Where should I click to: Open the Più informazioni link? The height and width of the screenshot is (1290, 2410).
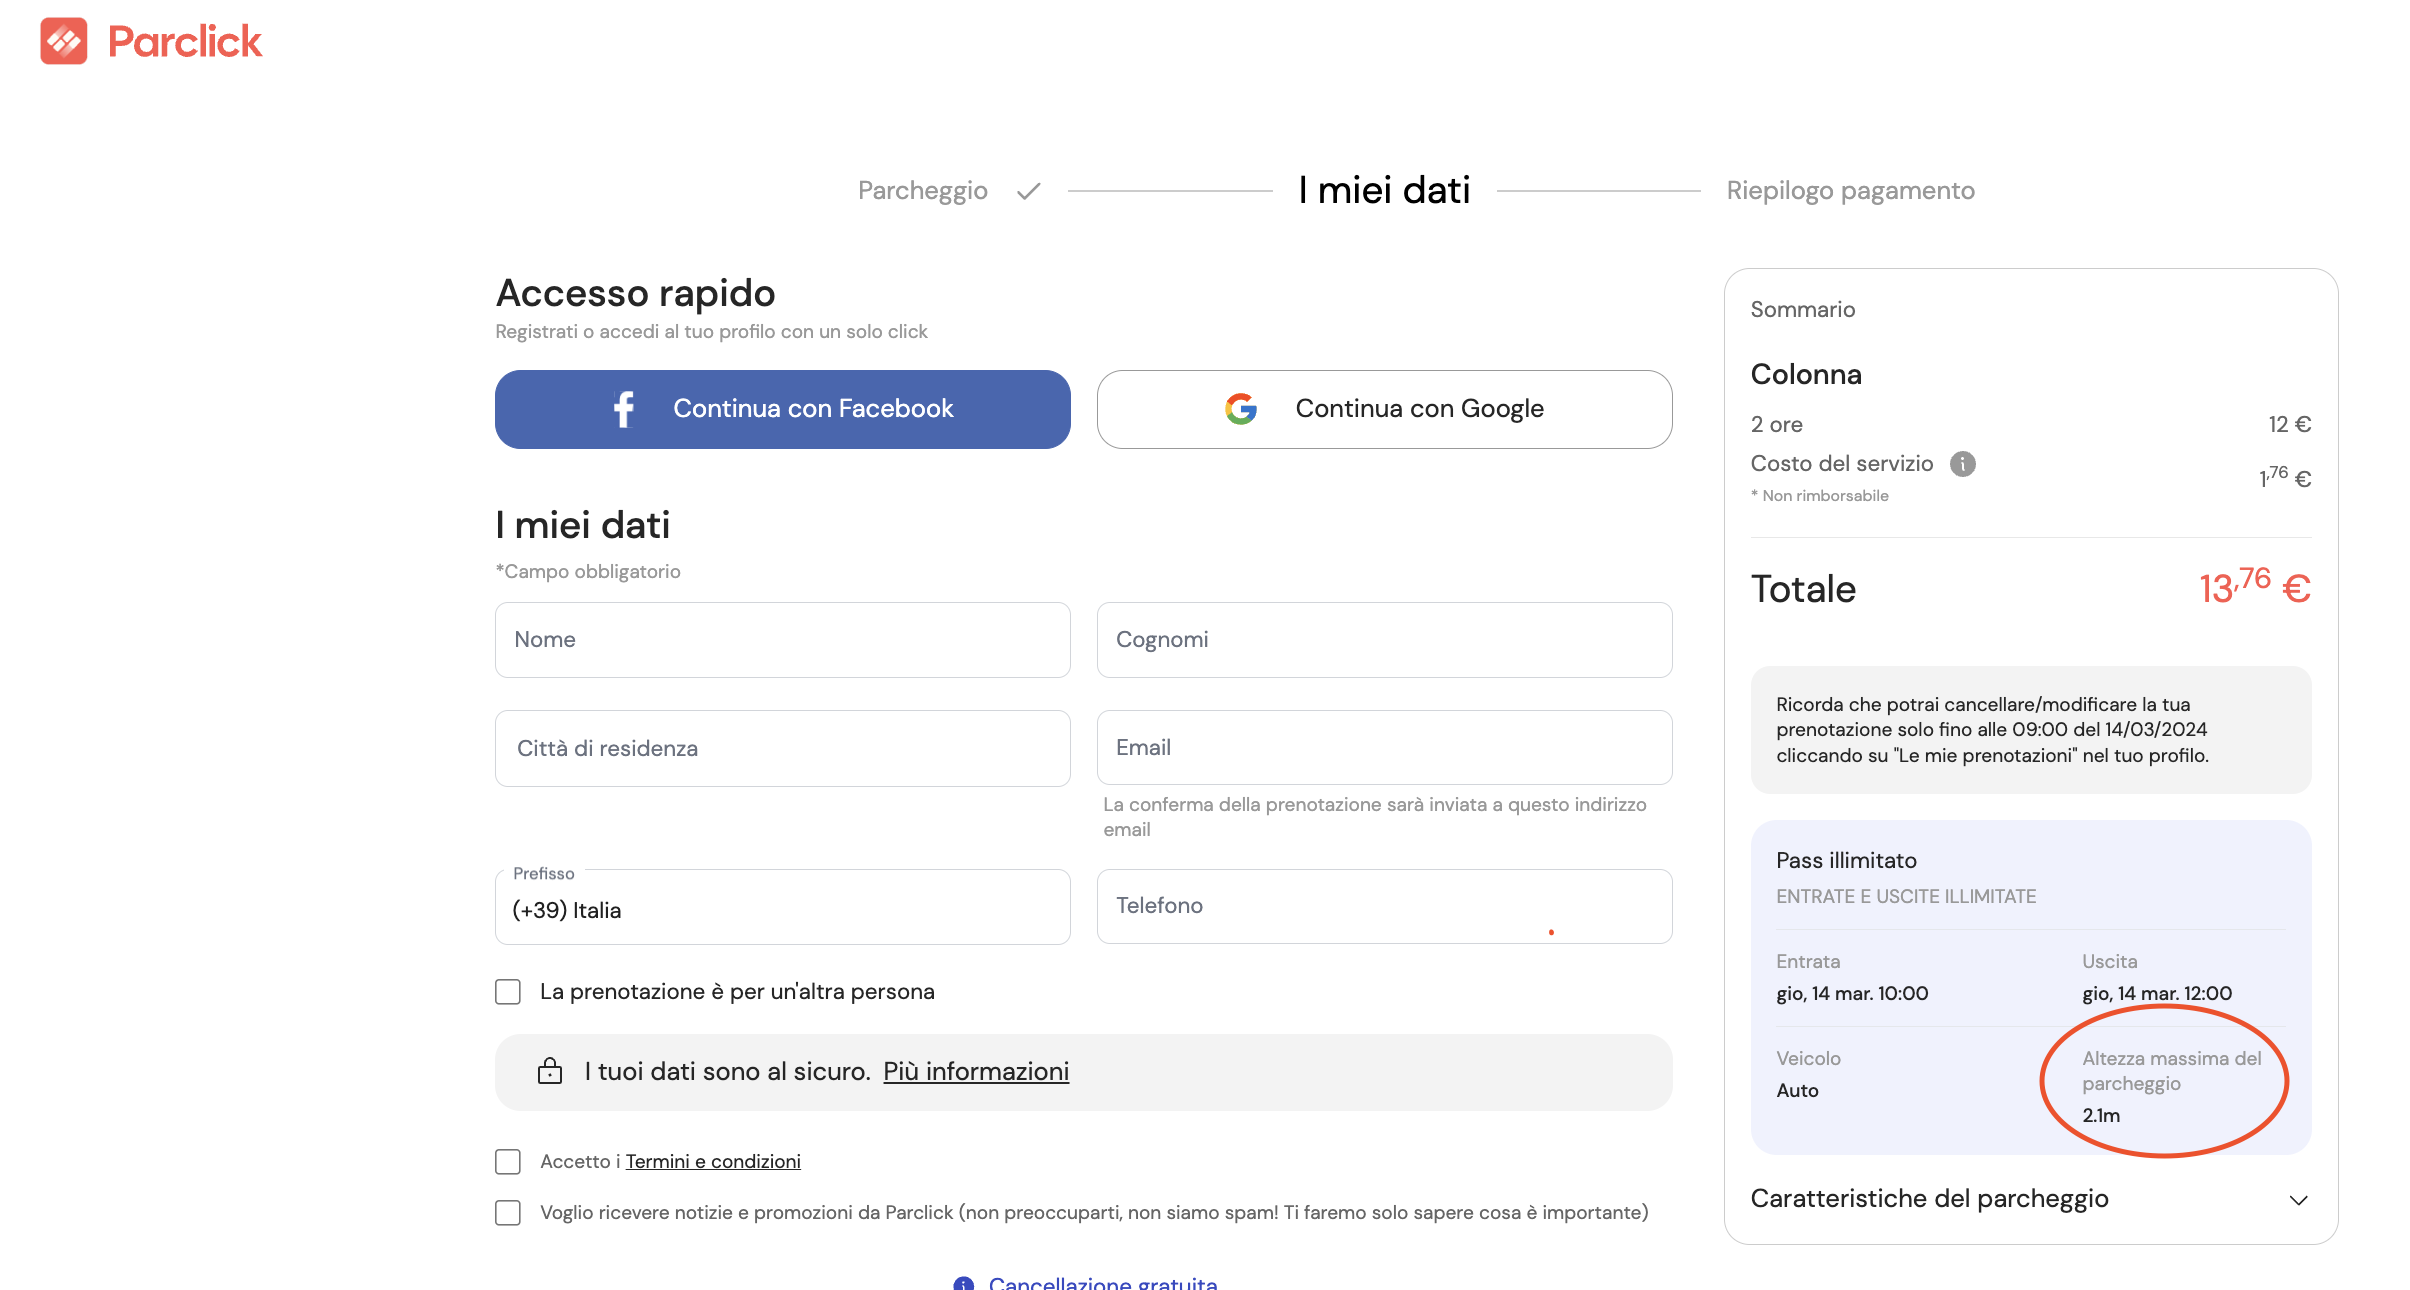coord(976,1071)
